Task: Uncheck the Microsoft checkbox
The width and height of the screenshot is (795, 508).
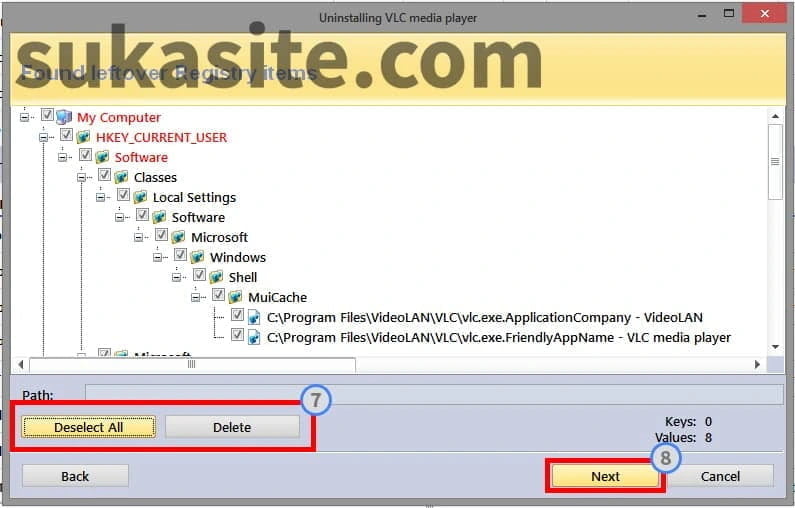Action: [161, 235]
